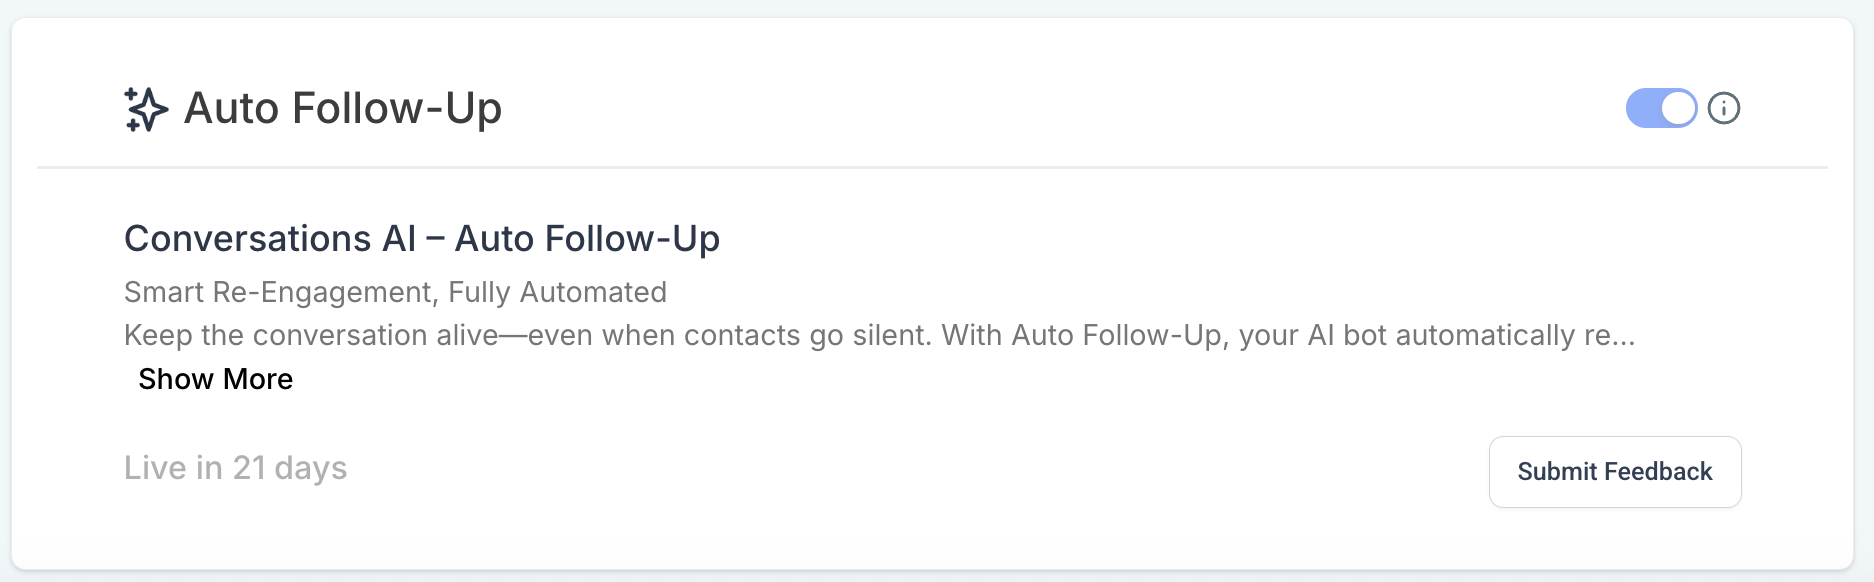Click the horizontal divider under the header
This screenshot has height=582, width=1874.
[932, 167]
